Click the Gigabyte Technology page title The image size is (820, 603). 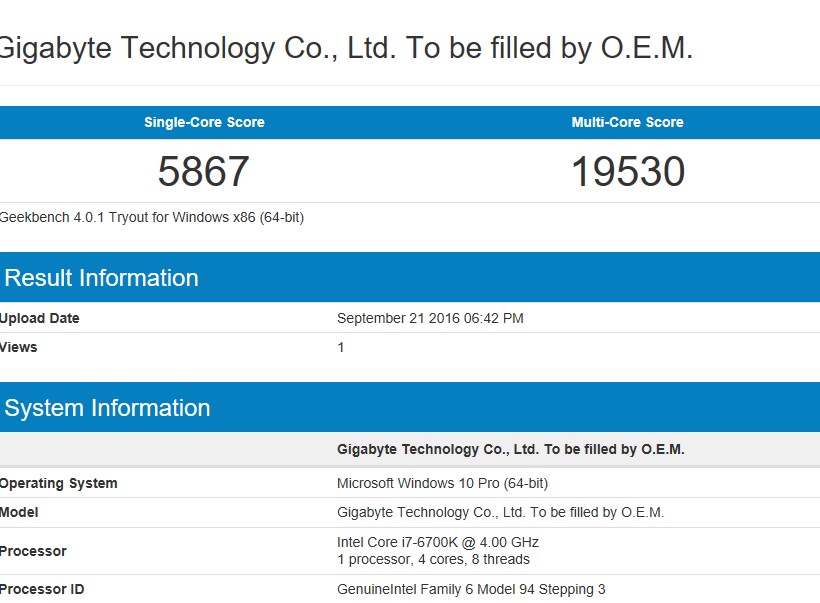click(346, 48)
